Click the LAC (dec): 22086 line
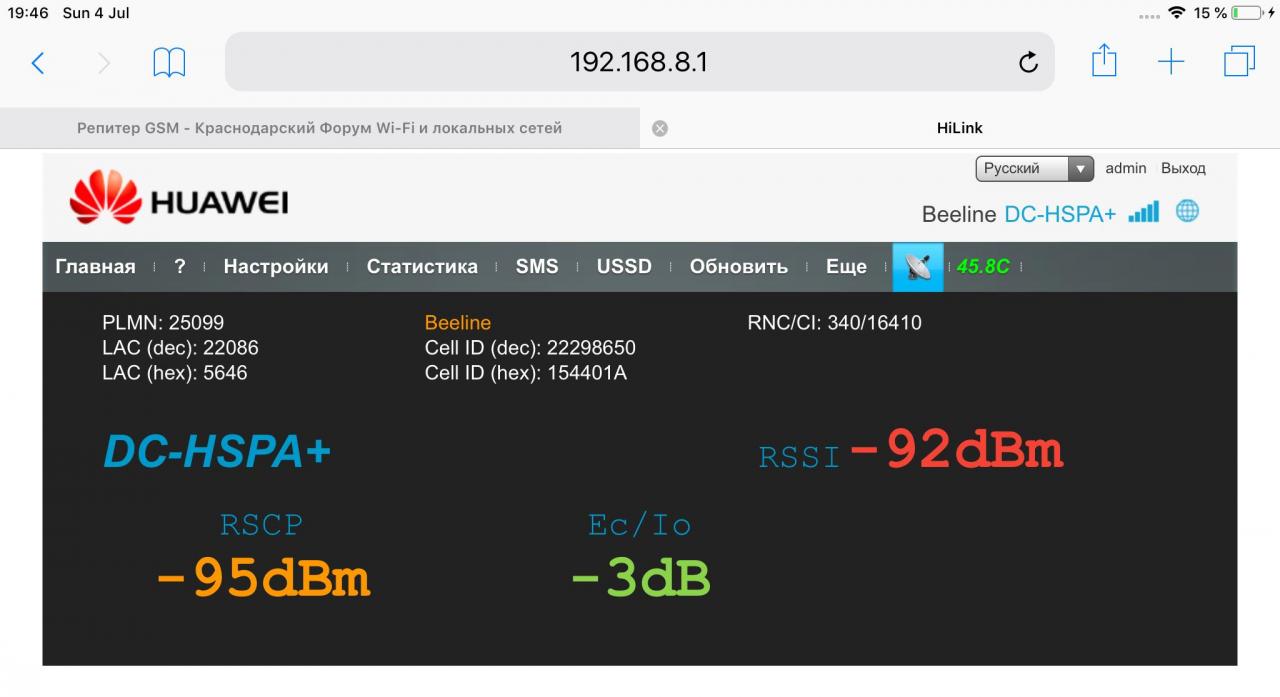 click(180, 348)
